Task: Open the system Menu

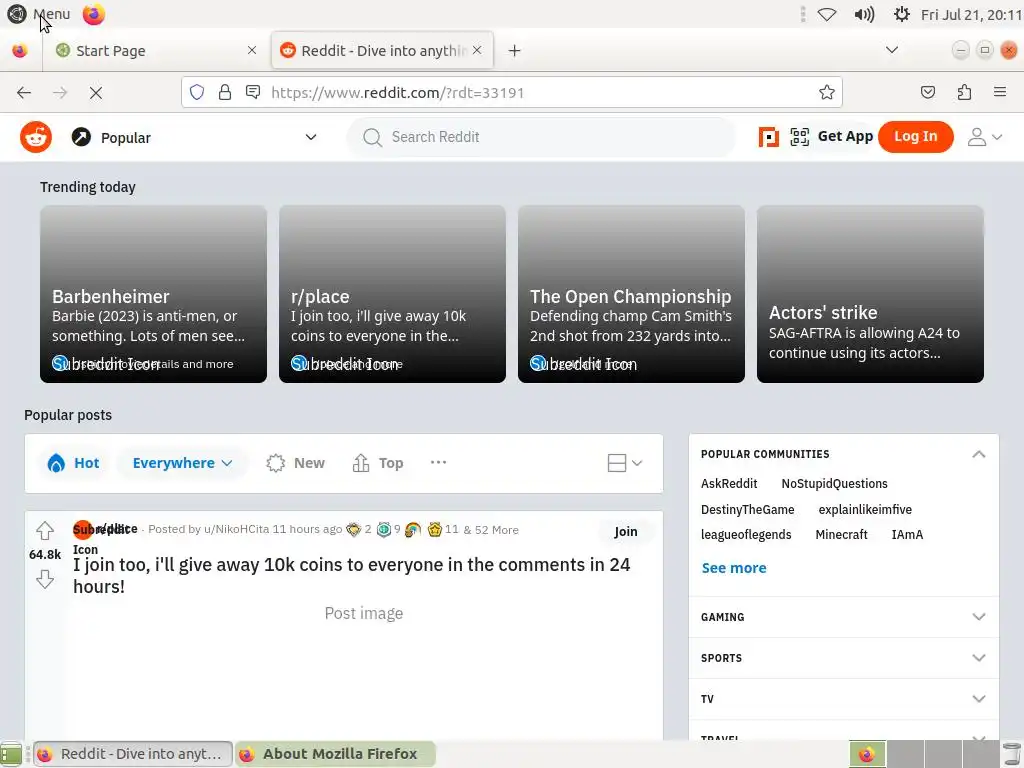Action: coord(39,14)
